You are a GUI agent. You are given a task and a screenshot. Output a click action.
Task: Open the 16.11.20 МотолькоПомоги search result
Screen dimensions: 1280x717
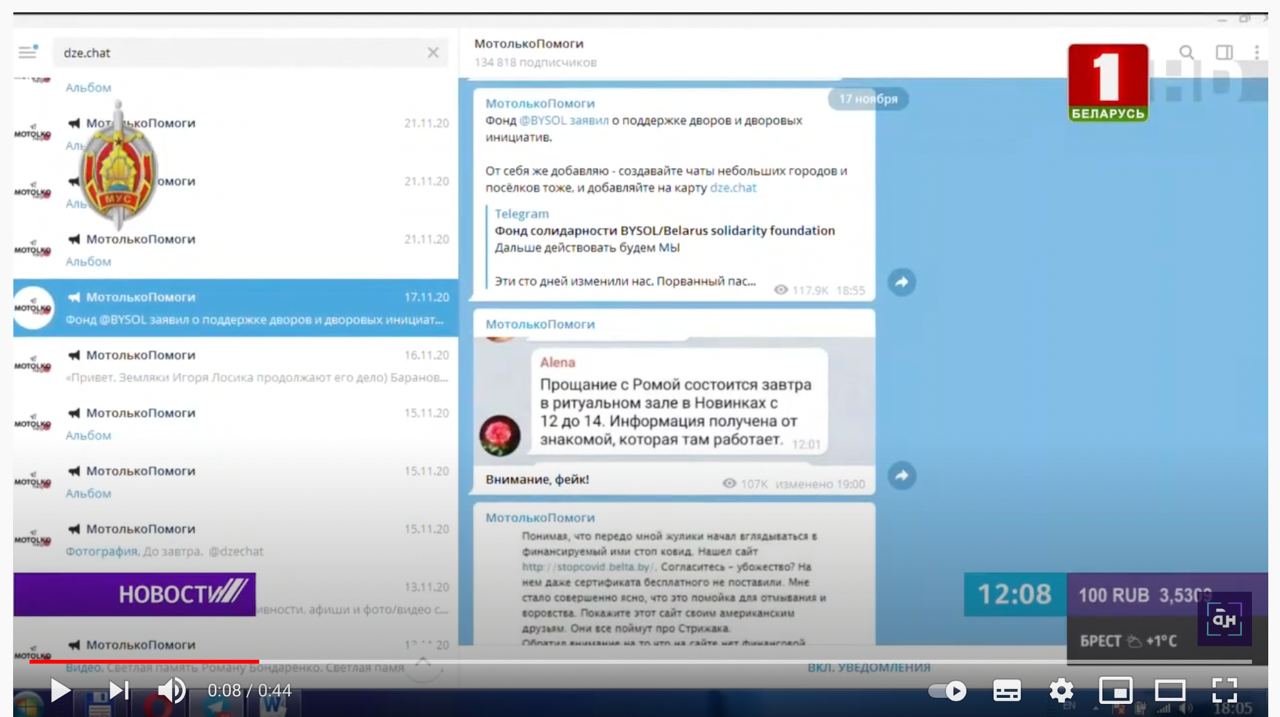236,366
